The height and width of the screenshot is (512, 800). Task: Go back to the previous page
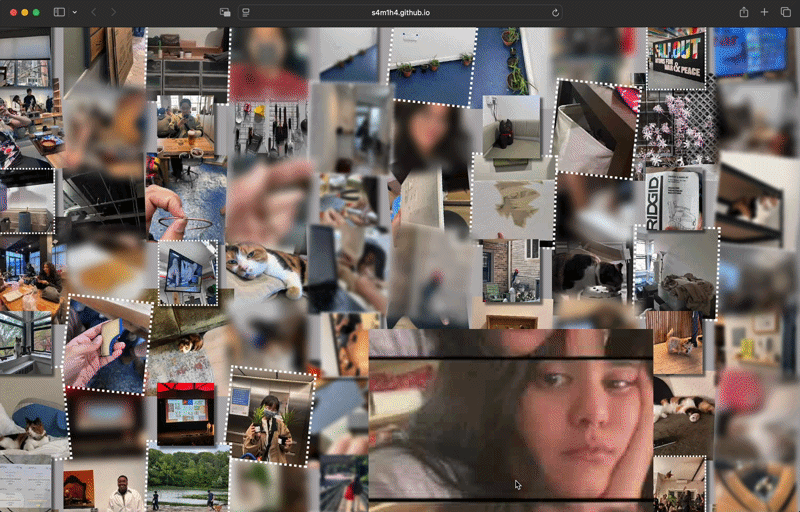pyautogui.click(x=93, y=12)
